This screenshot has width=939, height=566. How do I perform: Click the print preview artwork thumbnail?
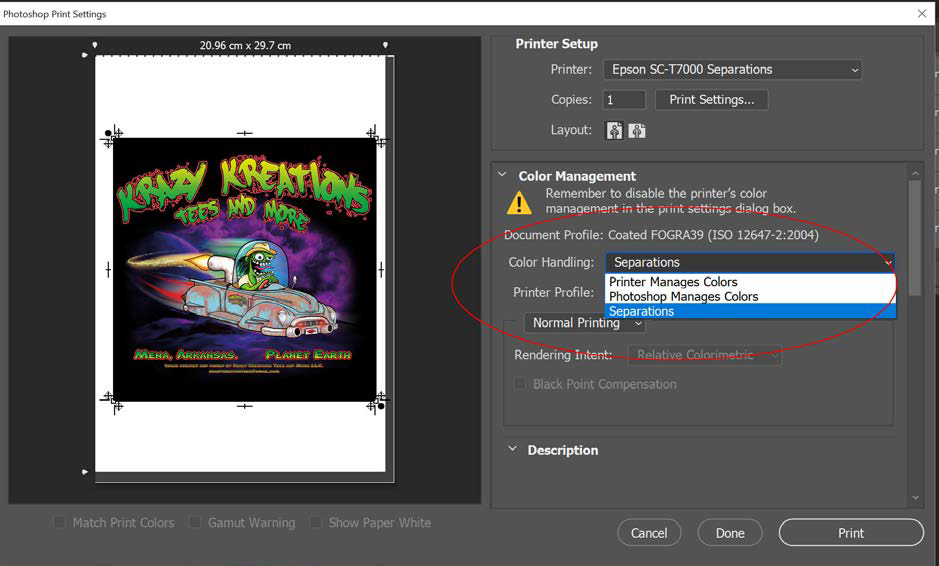click(245, 270)
